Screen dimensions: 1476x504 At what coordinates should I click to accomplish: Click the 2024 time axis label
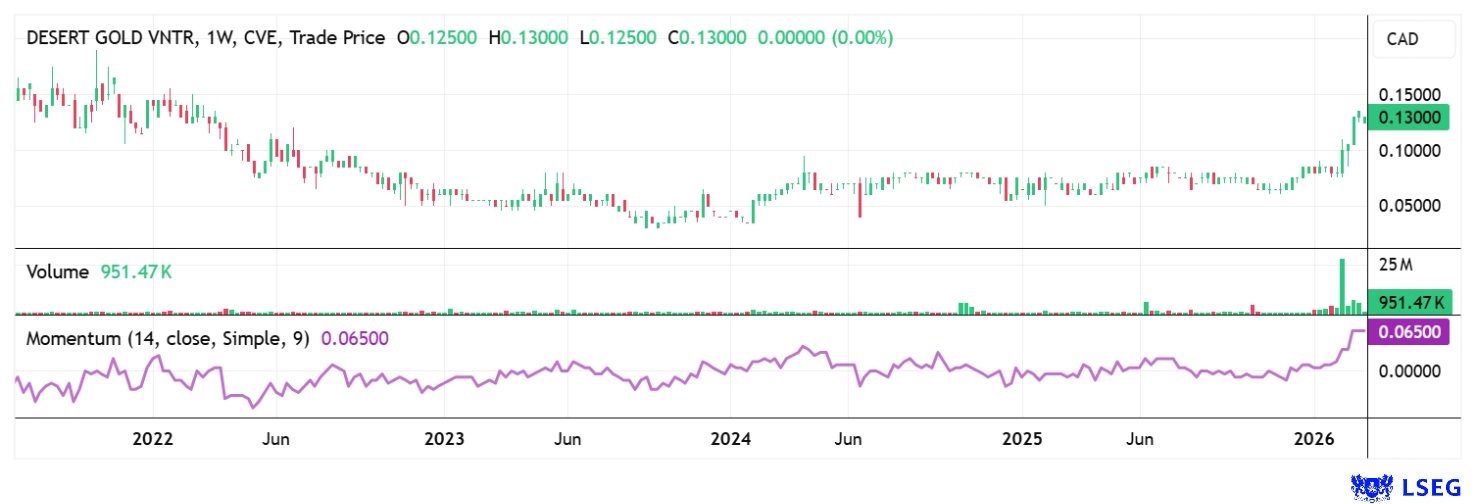coord(731,439)
